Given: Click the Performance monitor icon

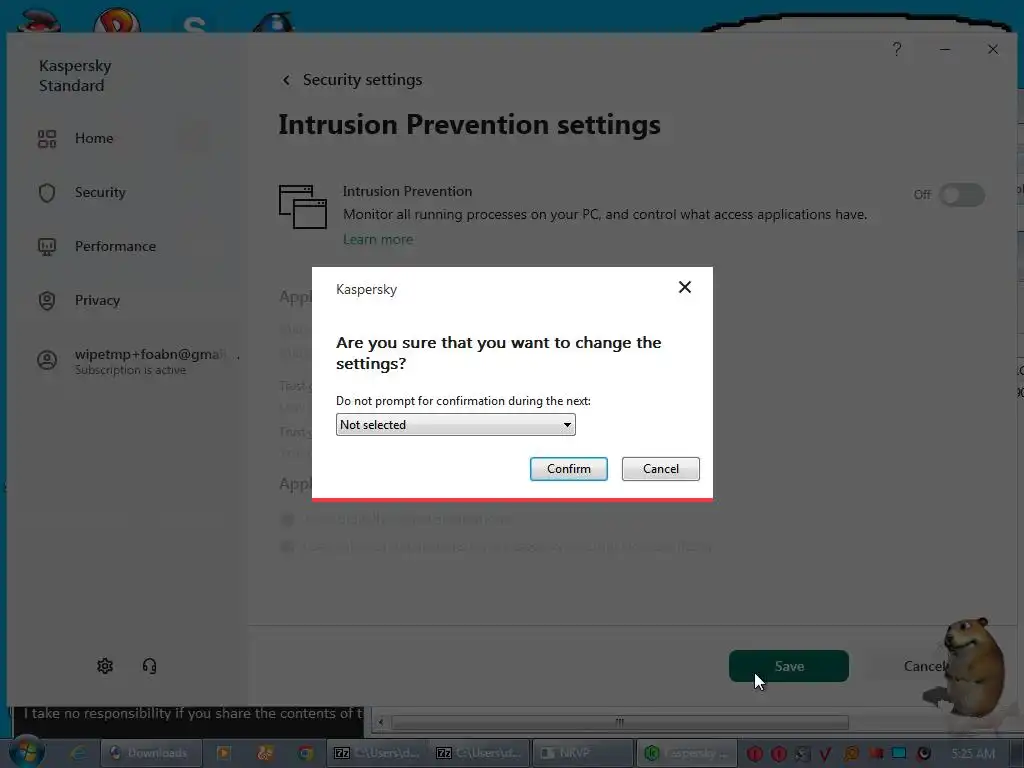Looking at the screenshot, I should click(47, 247).
